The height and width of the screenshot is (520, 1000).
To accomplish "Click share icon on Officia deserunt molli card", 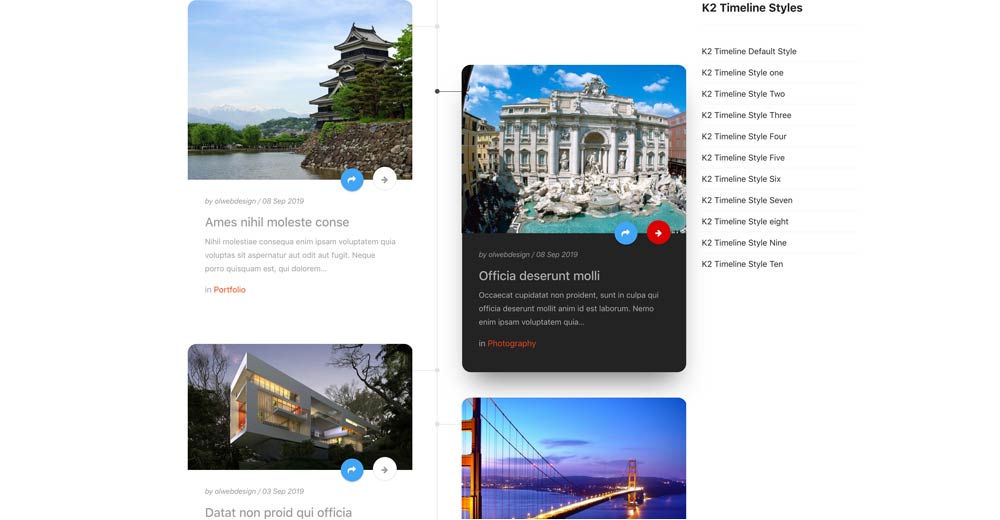I will pos(626,234).
